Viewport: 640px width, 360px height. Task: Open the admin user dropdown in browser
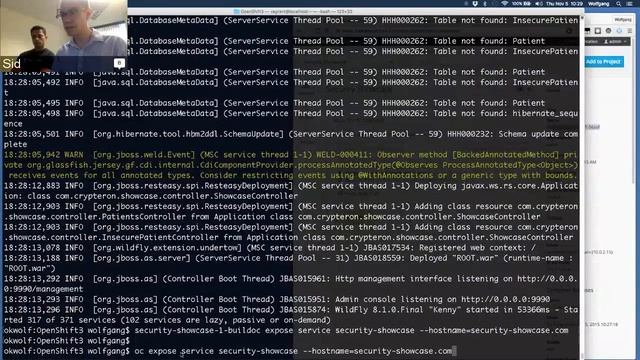pyautogui.click(x=616, y=42)
